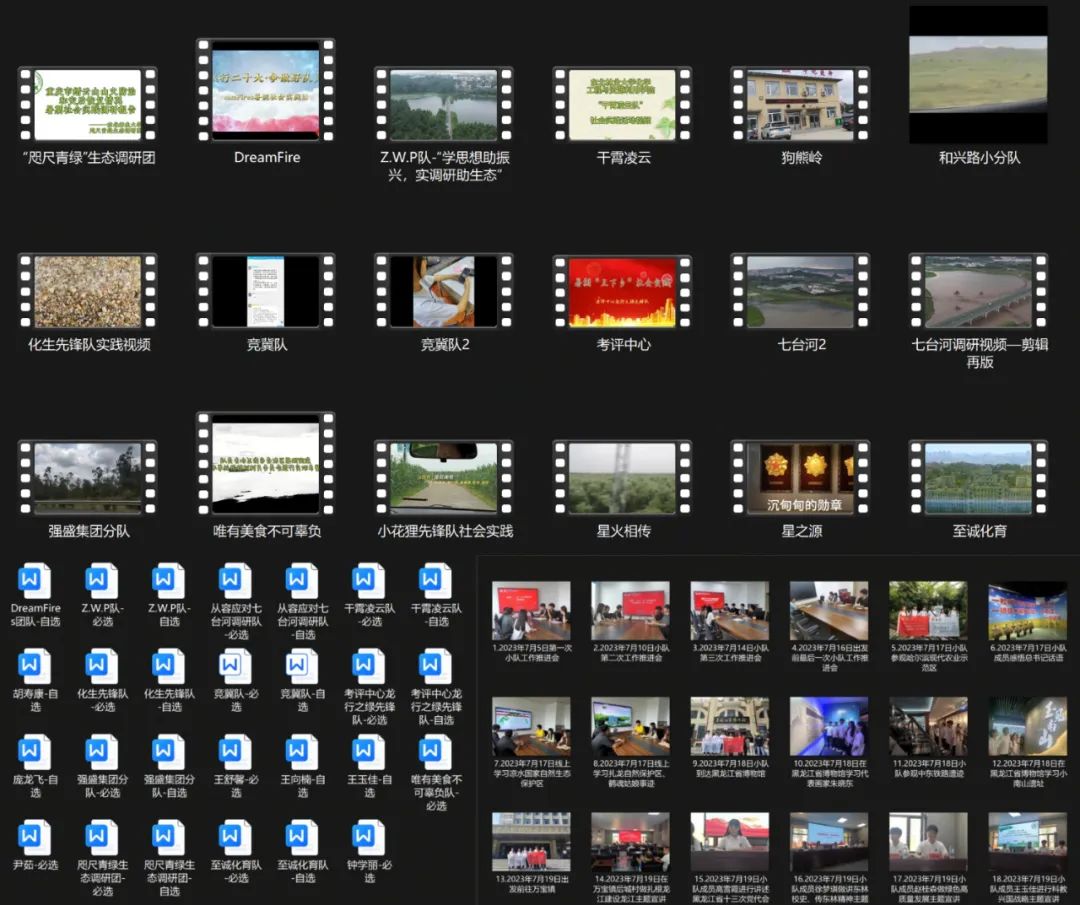This screenshot has width=1080, height=905.
Task: Select the 干霄凌云 video thumbnail
Action: coord(623,104)
